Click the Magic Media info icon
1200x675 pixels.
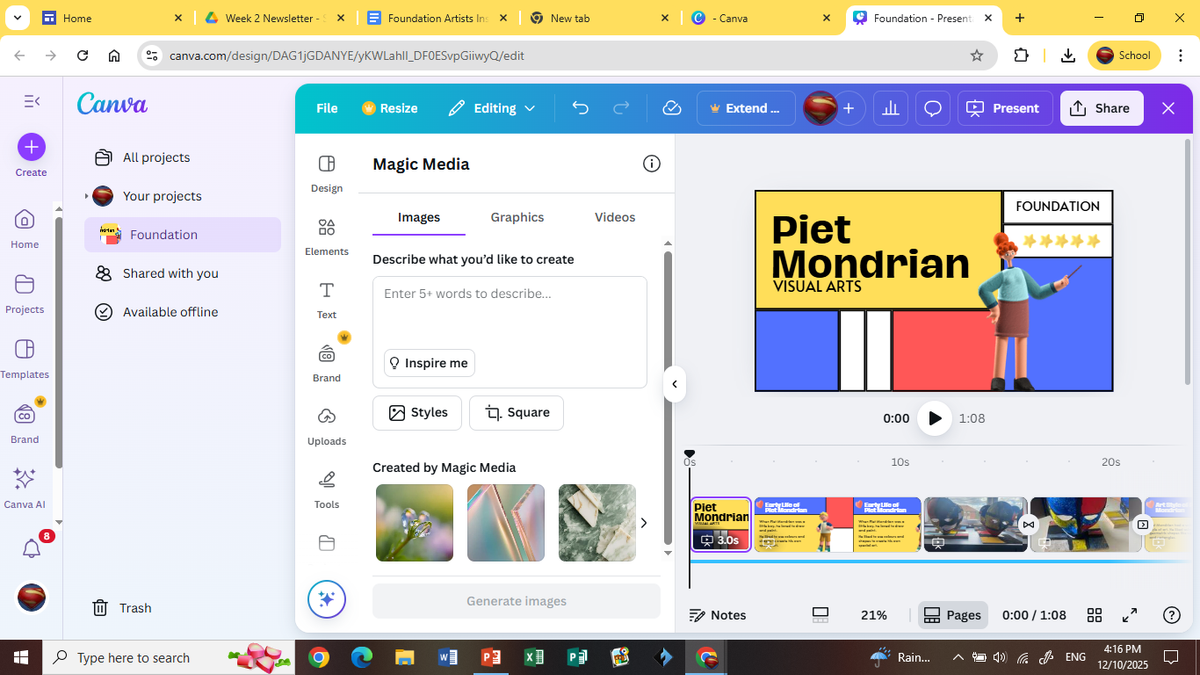[651, 164]
